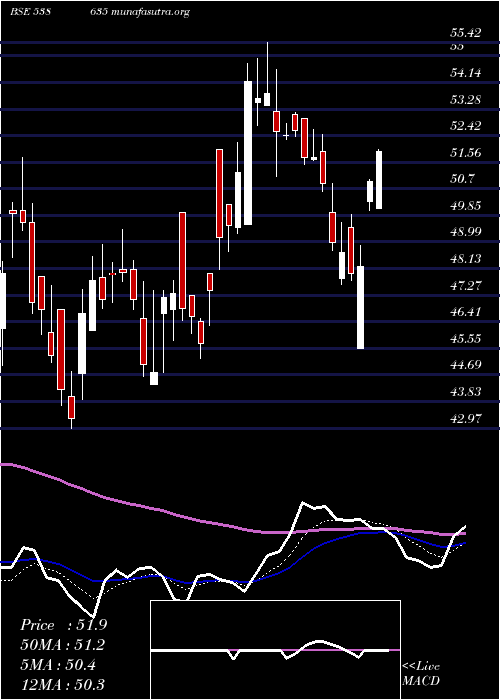Click the Price : 51.9 readout
The height and width of the screenshot is (700, 500).
63,625
